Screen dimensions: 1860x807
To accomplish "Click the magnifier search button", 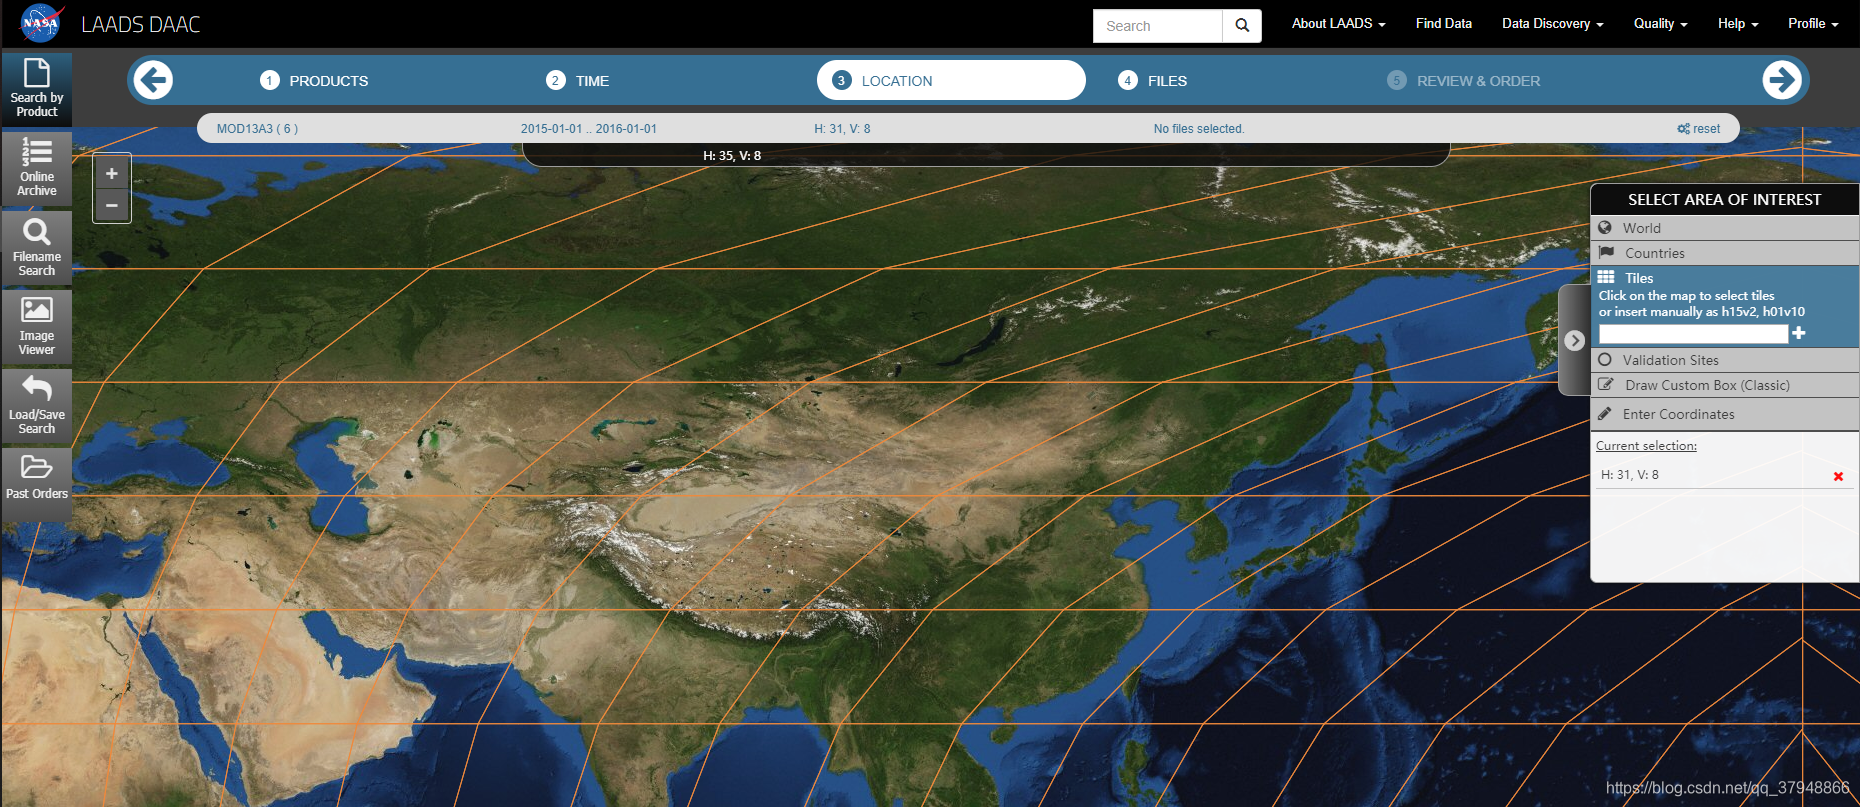I will click(x=1242, y=26).
